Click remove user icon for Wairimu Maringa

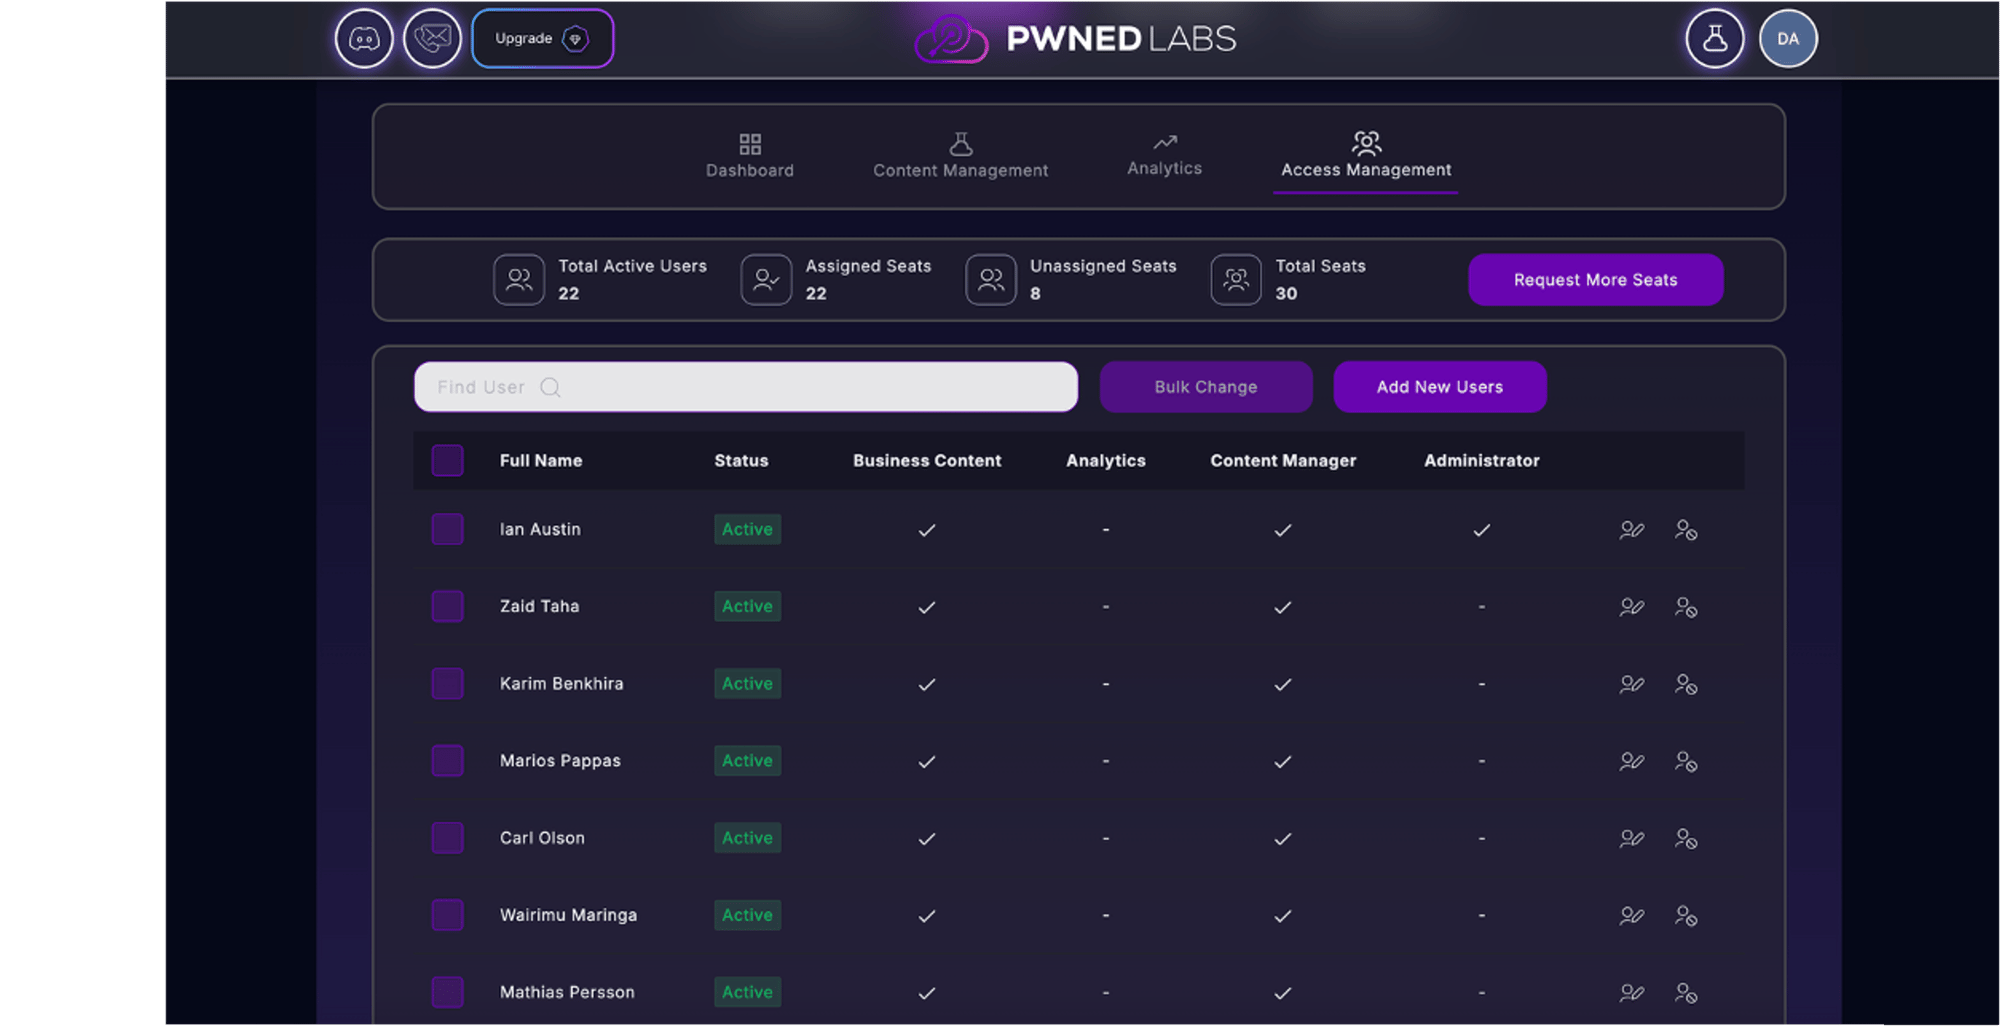[x=1686, y=916]
